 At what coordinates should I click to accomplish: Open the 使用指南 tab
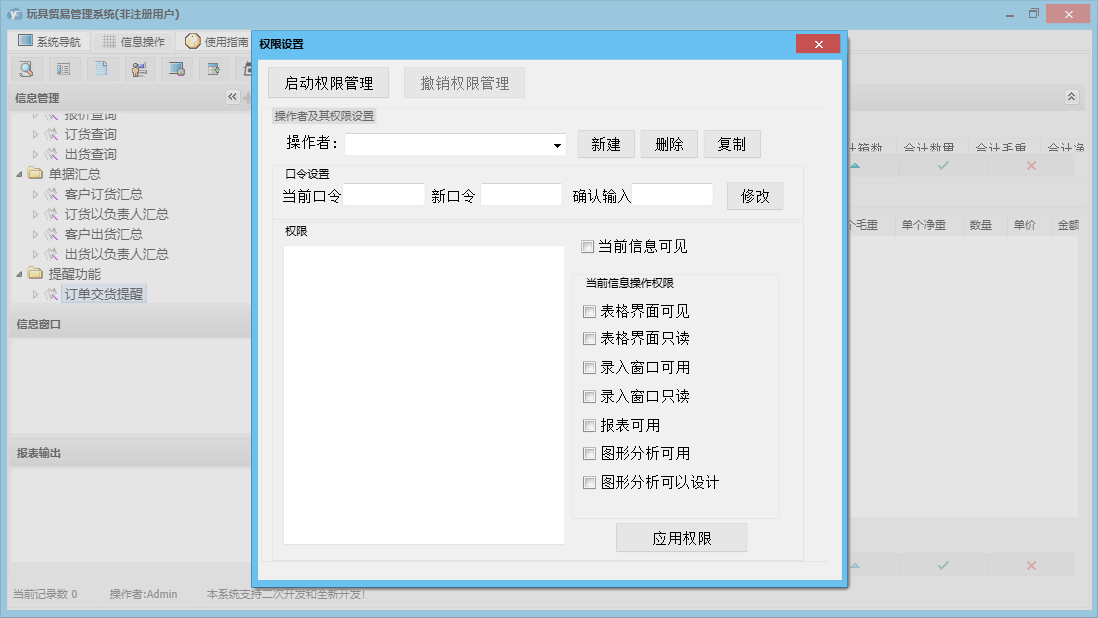point(217,41)
